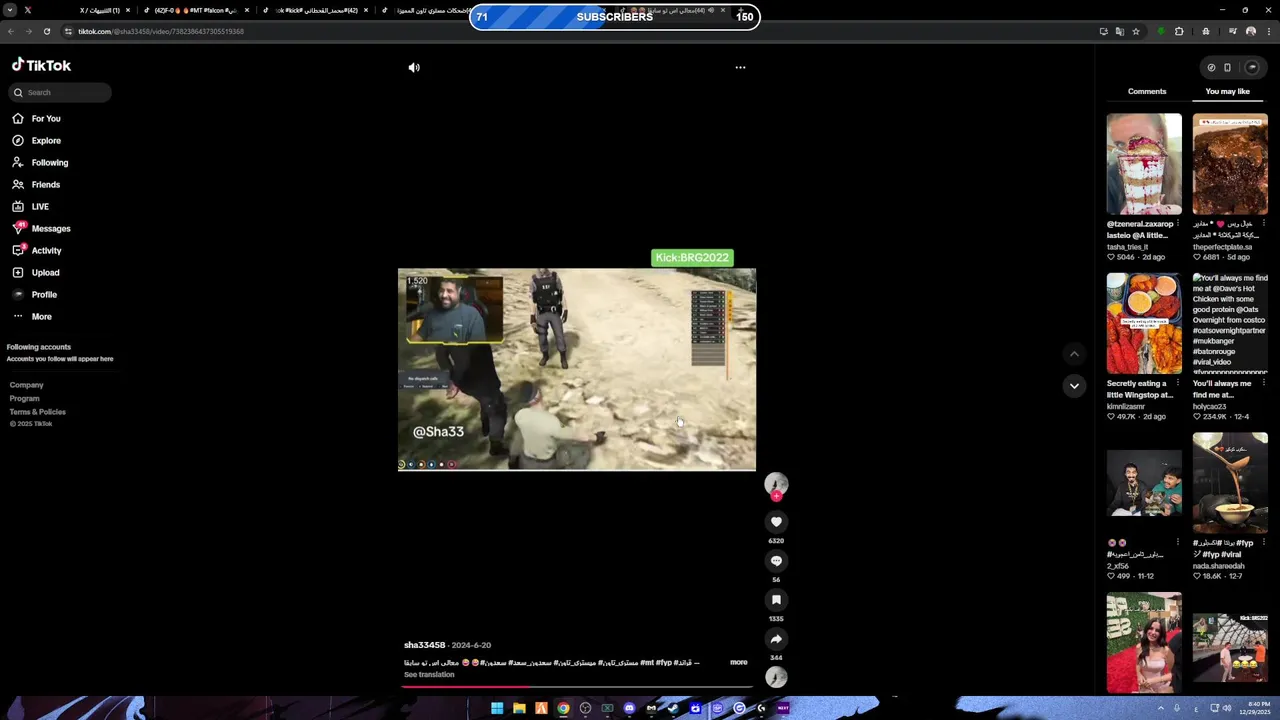
Task: Click the sha33458 username link
Action: (x=424, y=645)
